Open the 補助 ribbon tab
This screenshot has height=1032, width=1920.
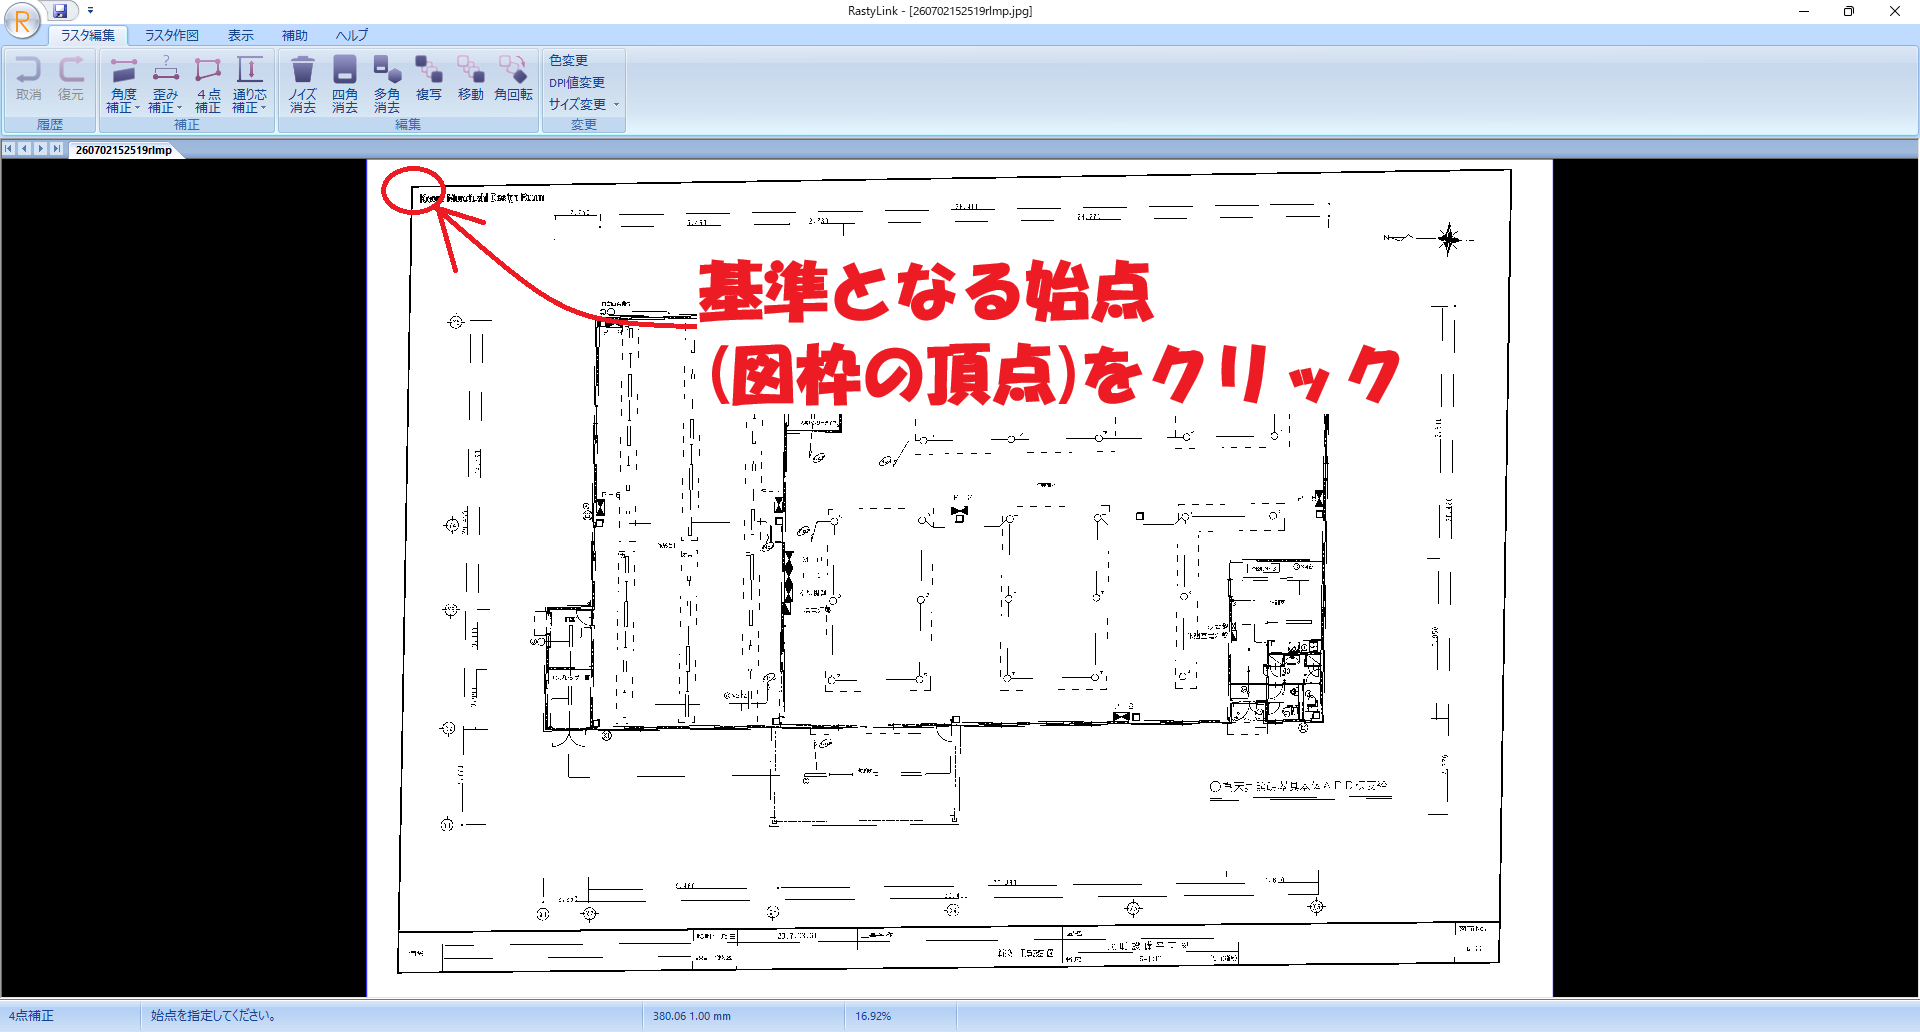click(x=295, y=35)
